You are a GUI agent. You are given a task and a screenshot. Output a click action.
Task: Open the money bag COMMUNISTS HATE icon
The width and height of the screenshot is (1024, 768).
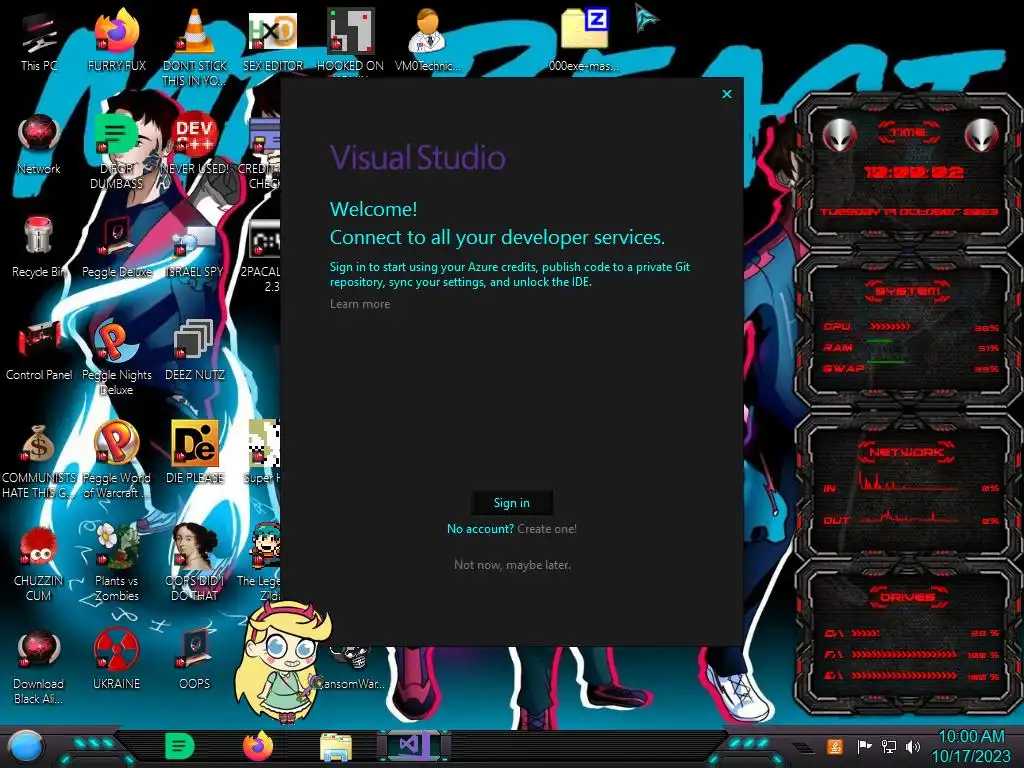tap(39, 460)
